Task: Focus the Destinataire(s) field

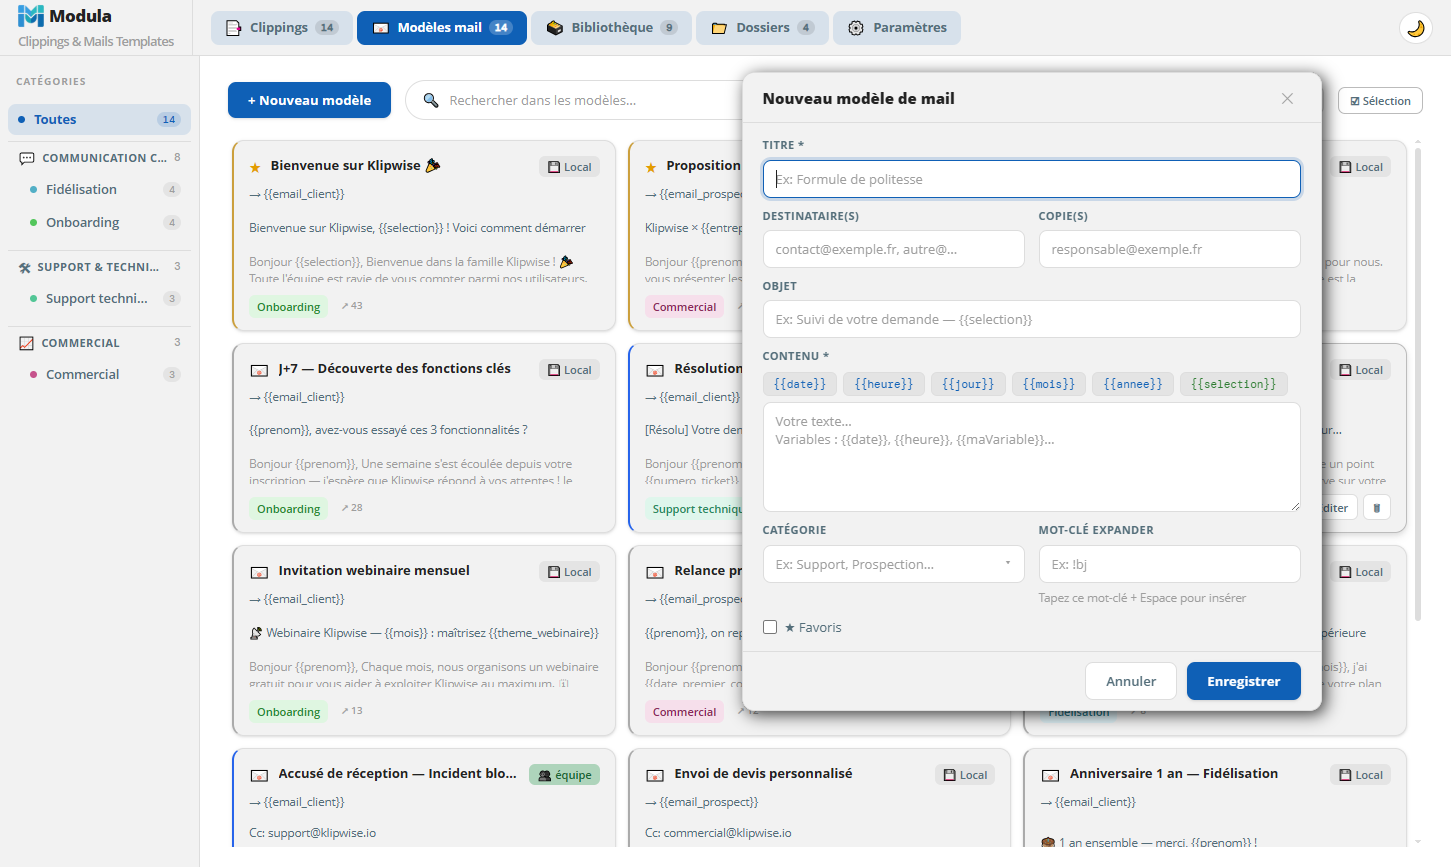Action: [893, 249]
